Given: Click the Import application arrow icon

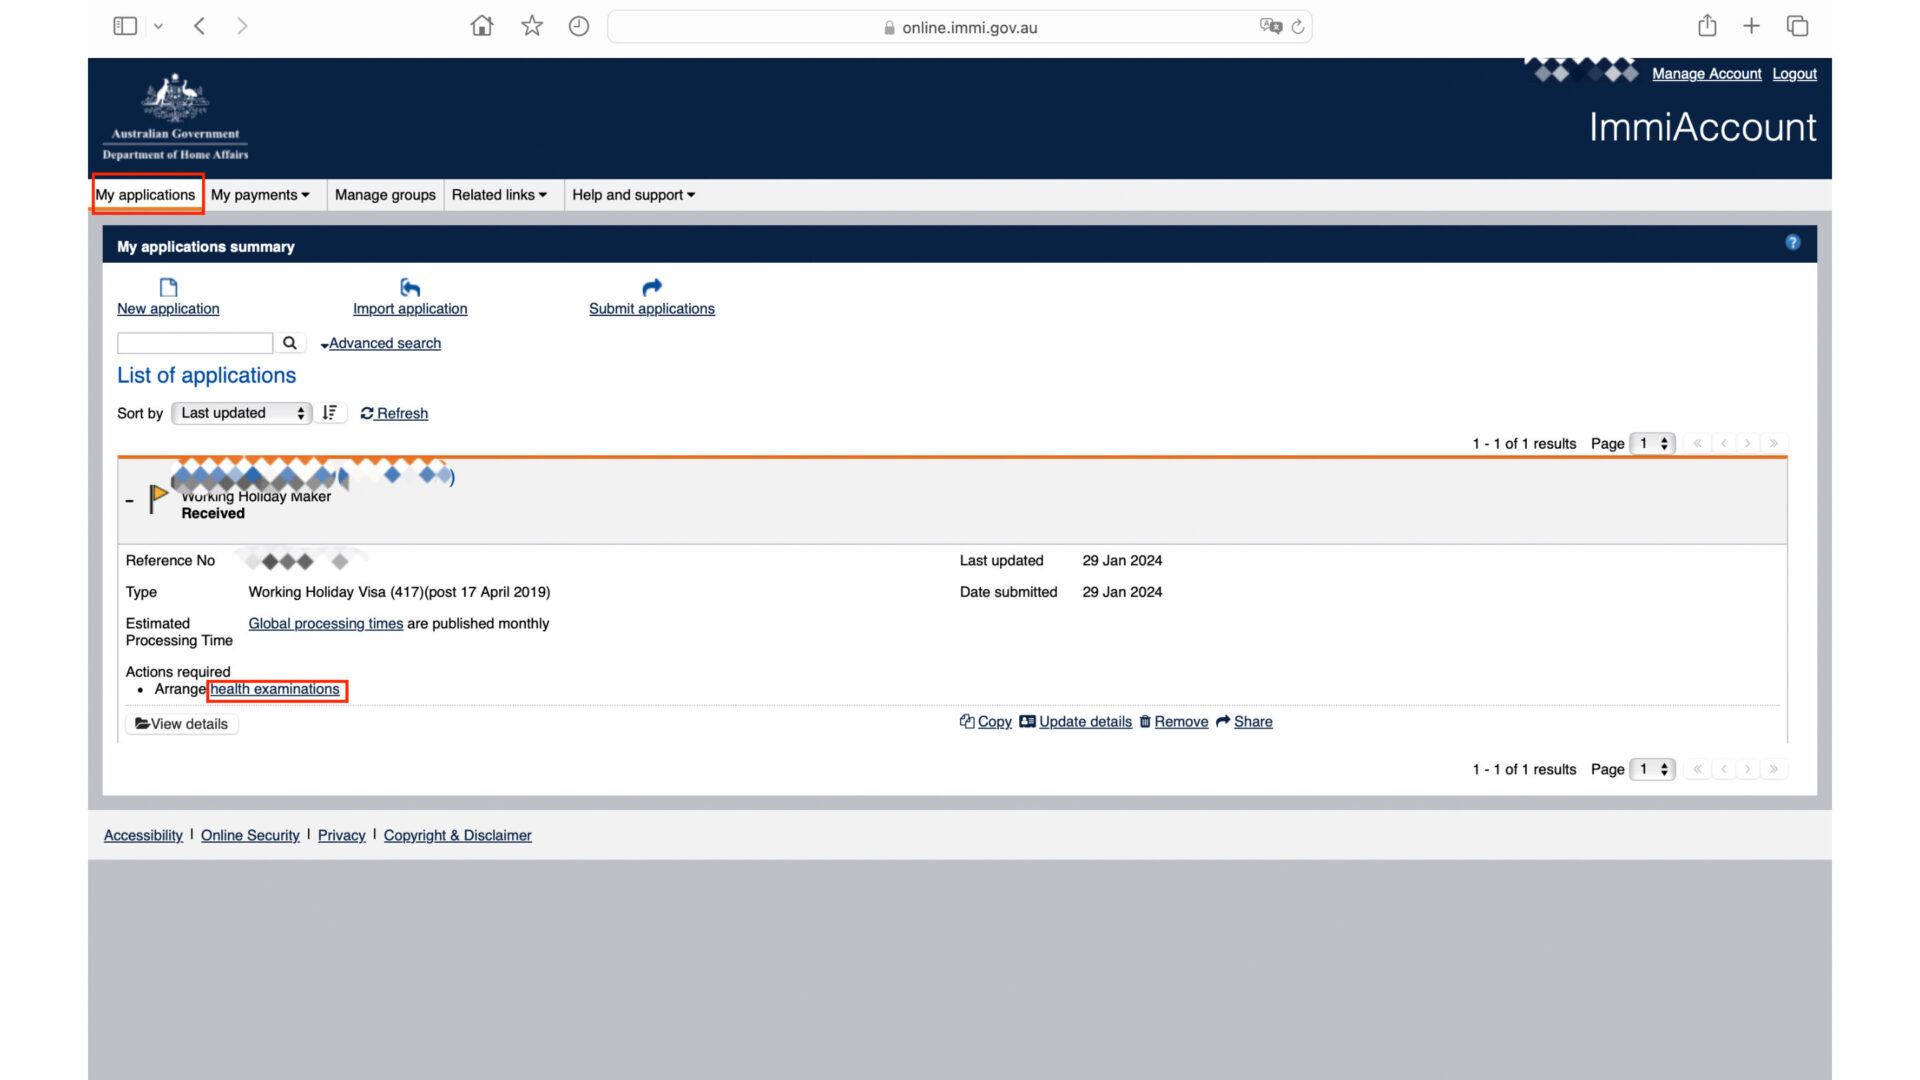Looking at the screenshot, I should pyautogui.click(x=410, y=288).
